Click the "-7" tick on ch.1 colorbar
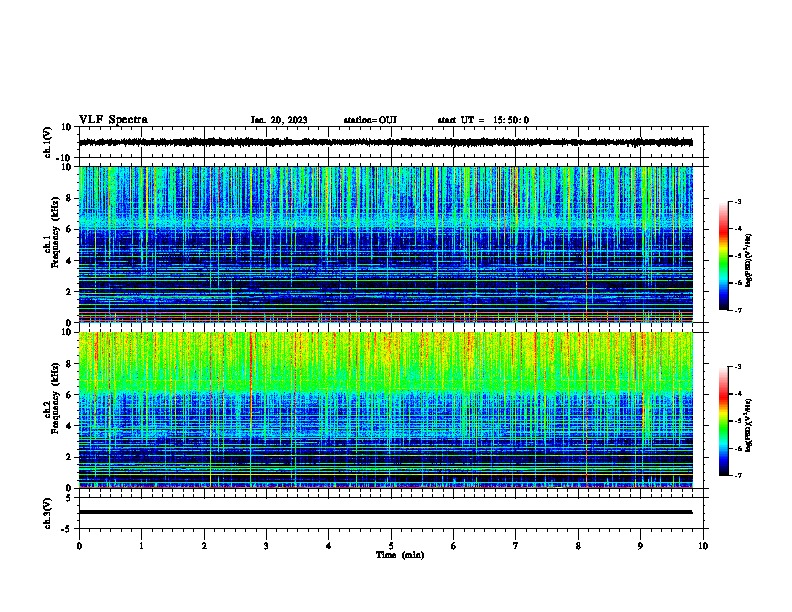792x612 pixels. pyautogui.click(x=738, y=310)
